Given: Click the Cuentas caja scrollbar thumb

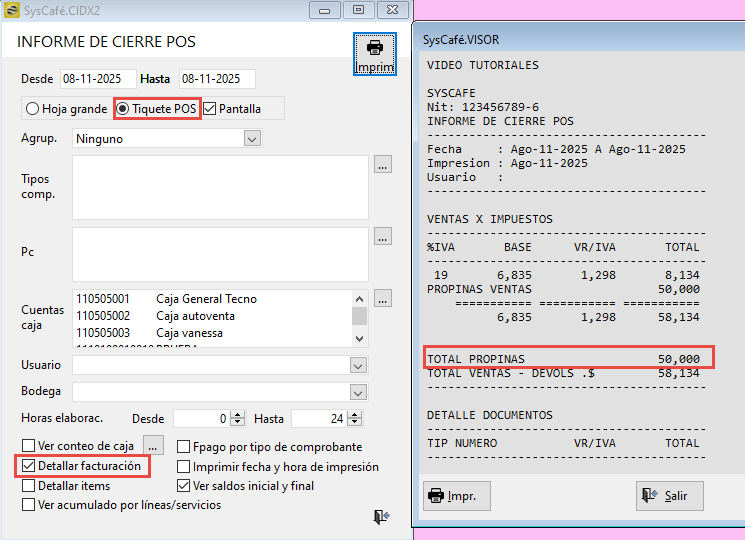Looking at the screenshot, I should click(x=359, y=316).
